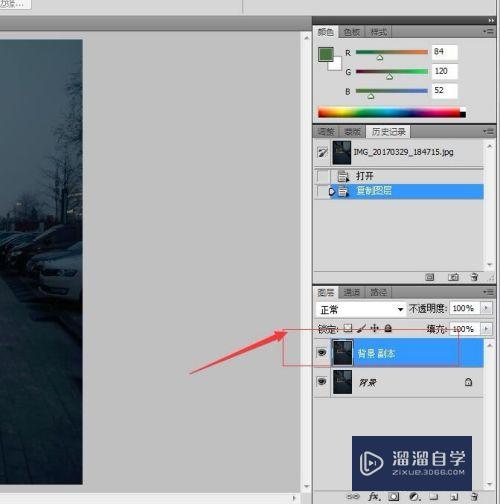Click the B value field showing 52
This screenshot has width=500, height=504.
pyautogui.click(x=445, y=91)
